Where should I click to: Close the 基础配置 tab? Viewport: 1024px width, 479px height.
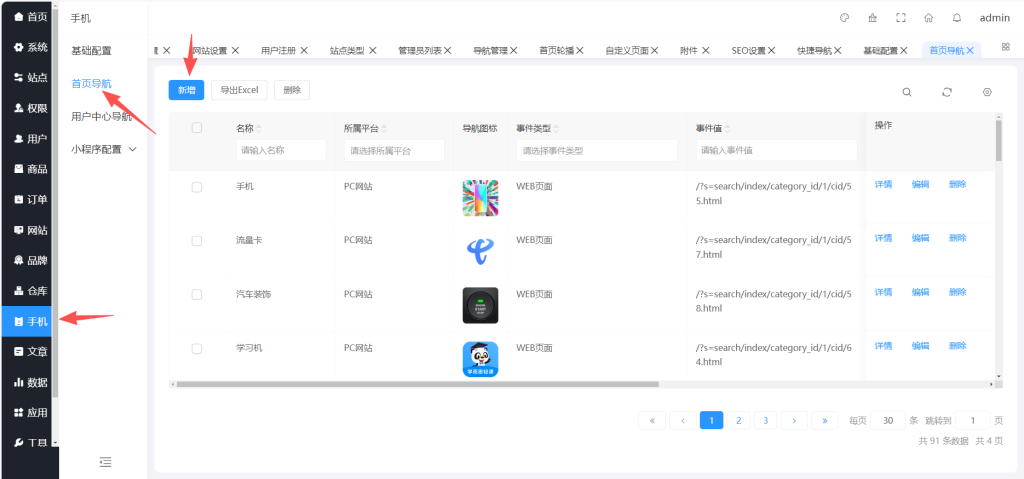click(x=904, y=50)
